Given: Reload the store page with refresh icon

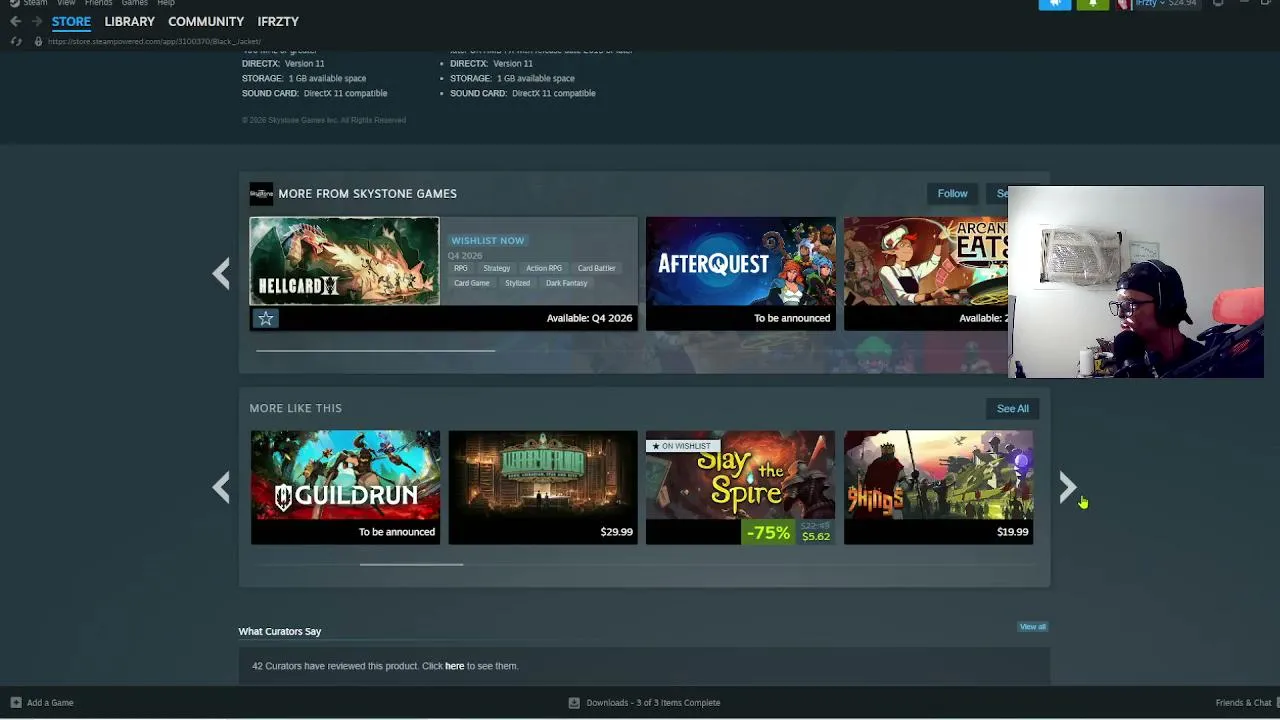Looking at the screenshot, I should (16, 41).
